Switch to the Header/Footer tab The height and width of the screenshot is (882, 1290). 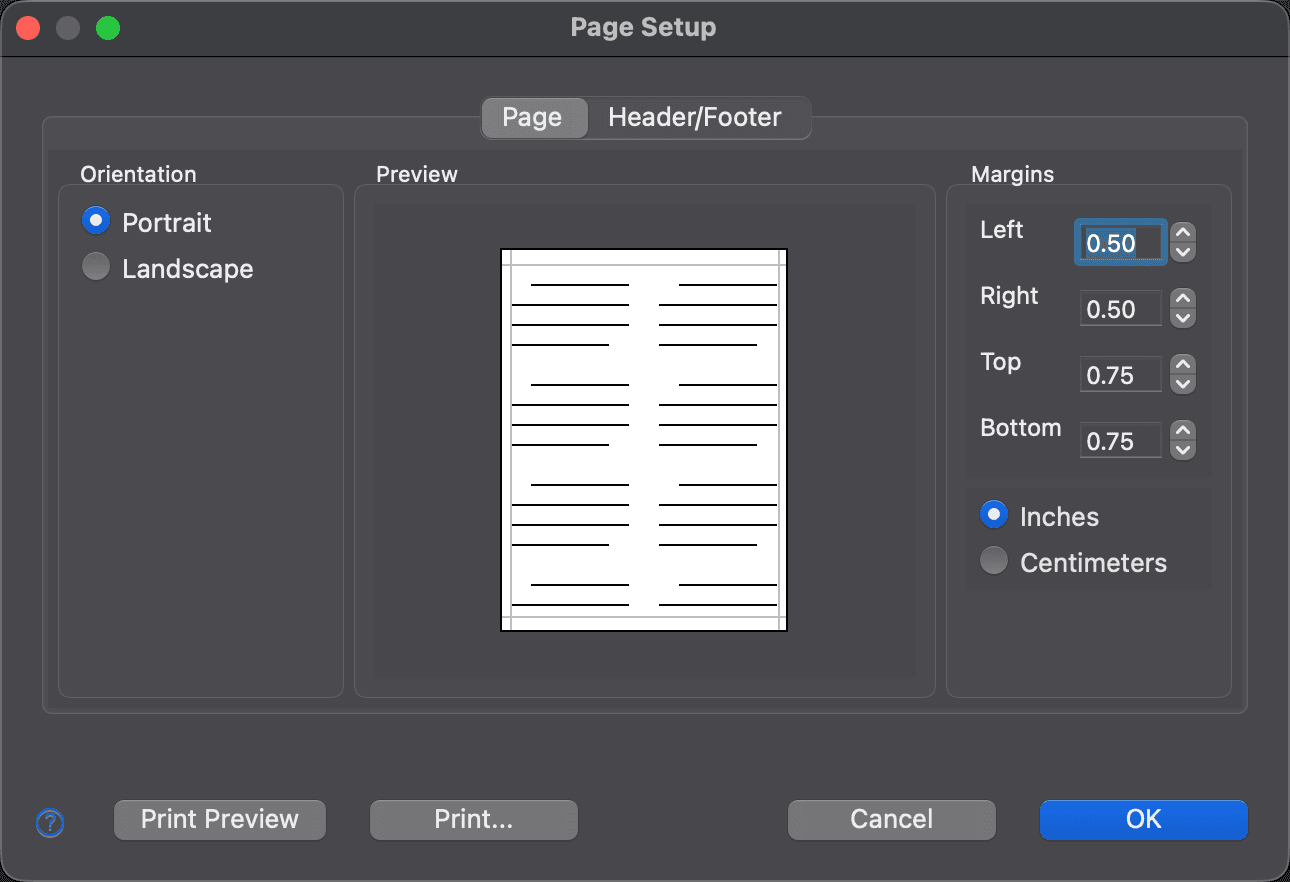pos(695,117)
